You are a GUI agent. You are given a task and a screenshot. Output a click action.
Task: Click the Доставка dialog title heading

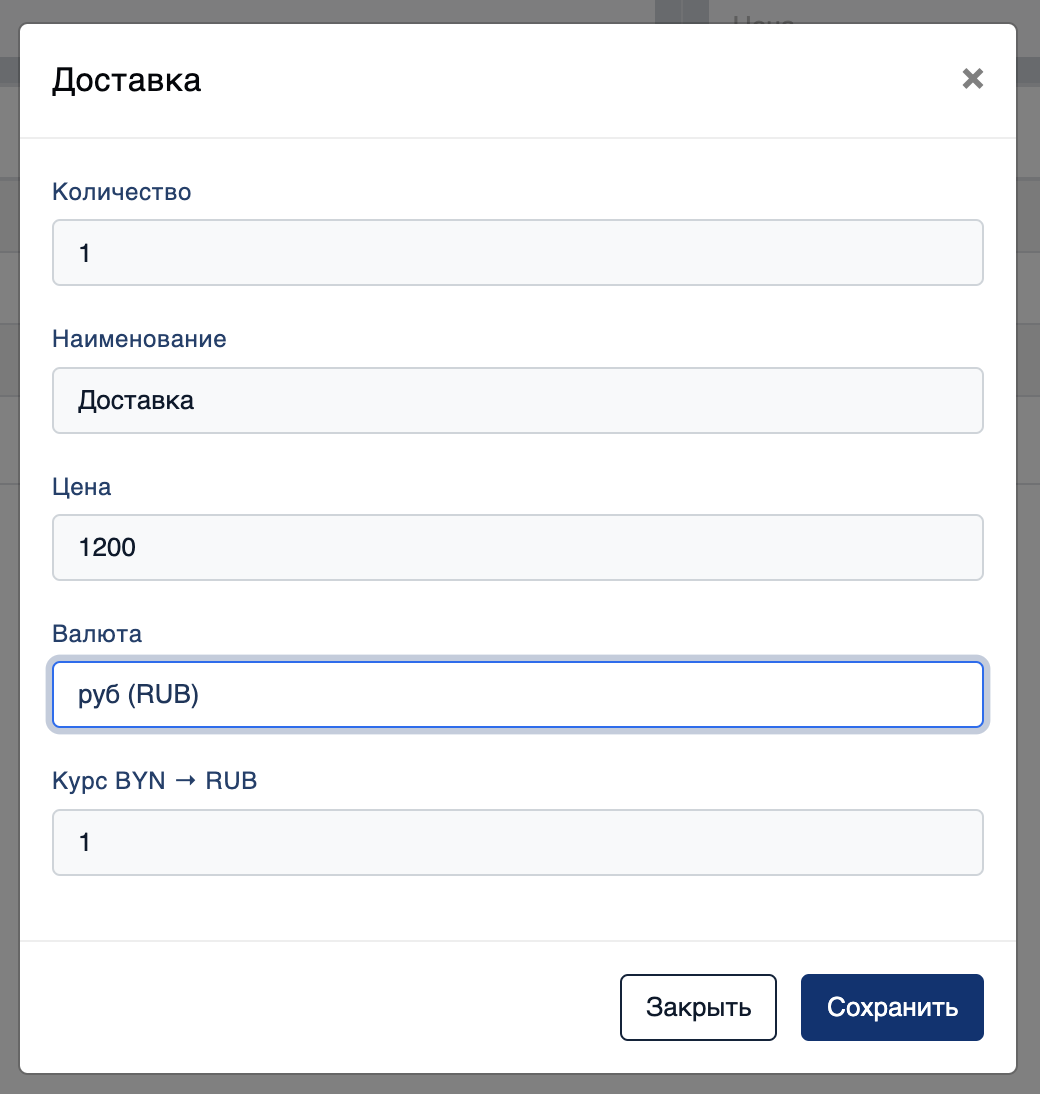[126, 80]
